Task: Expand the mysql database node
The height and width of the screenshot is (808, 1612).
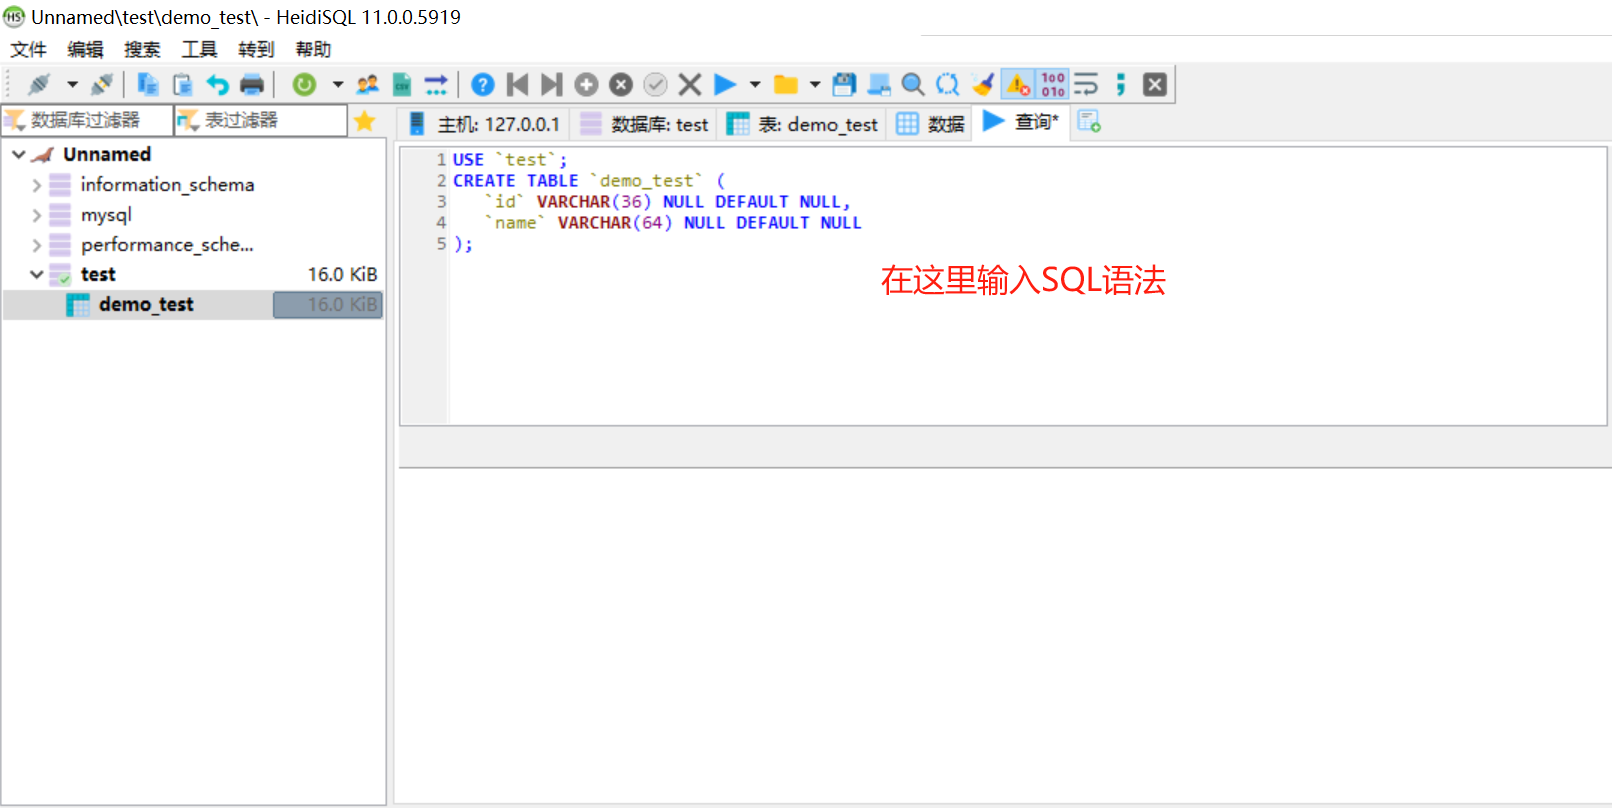Action: 37,215
